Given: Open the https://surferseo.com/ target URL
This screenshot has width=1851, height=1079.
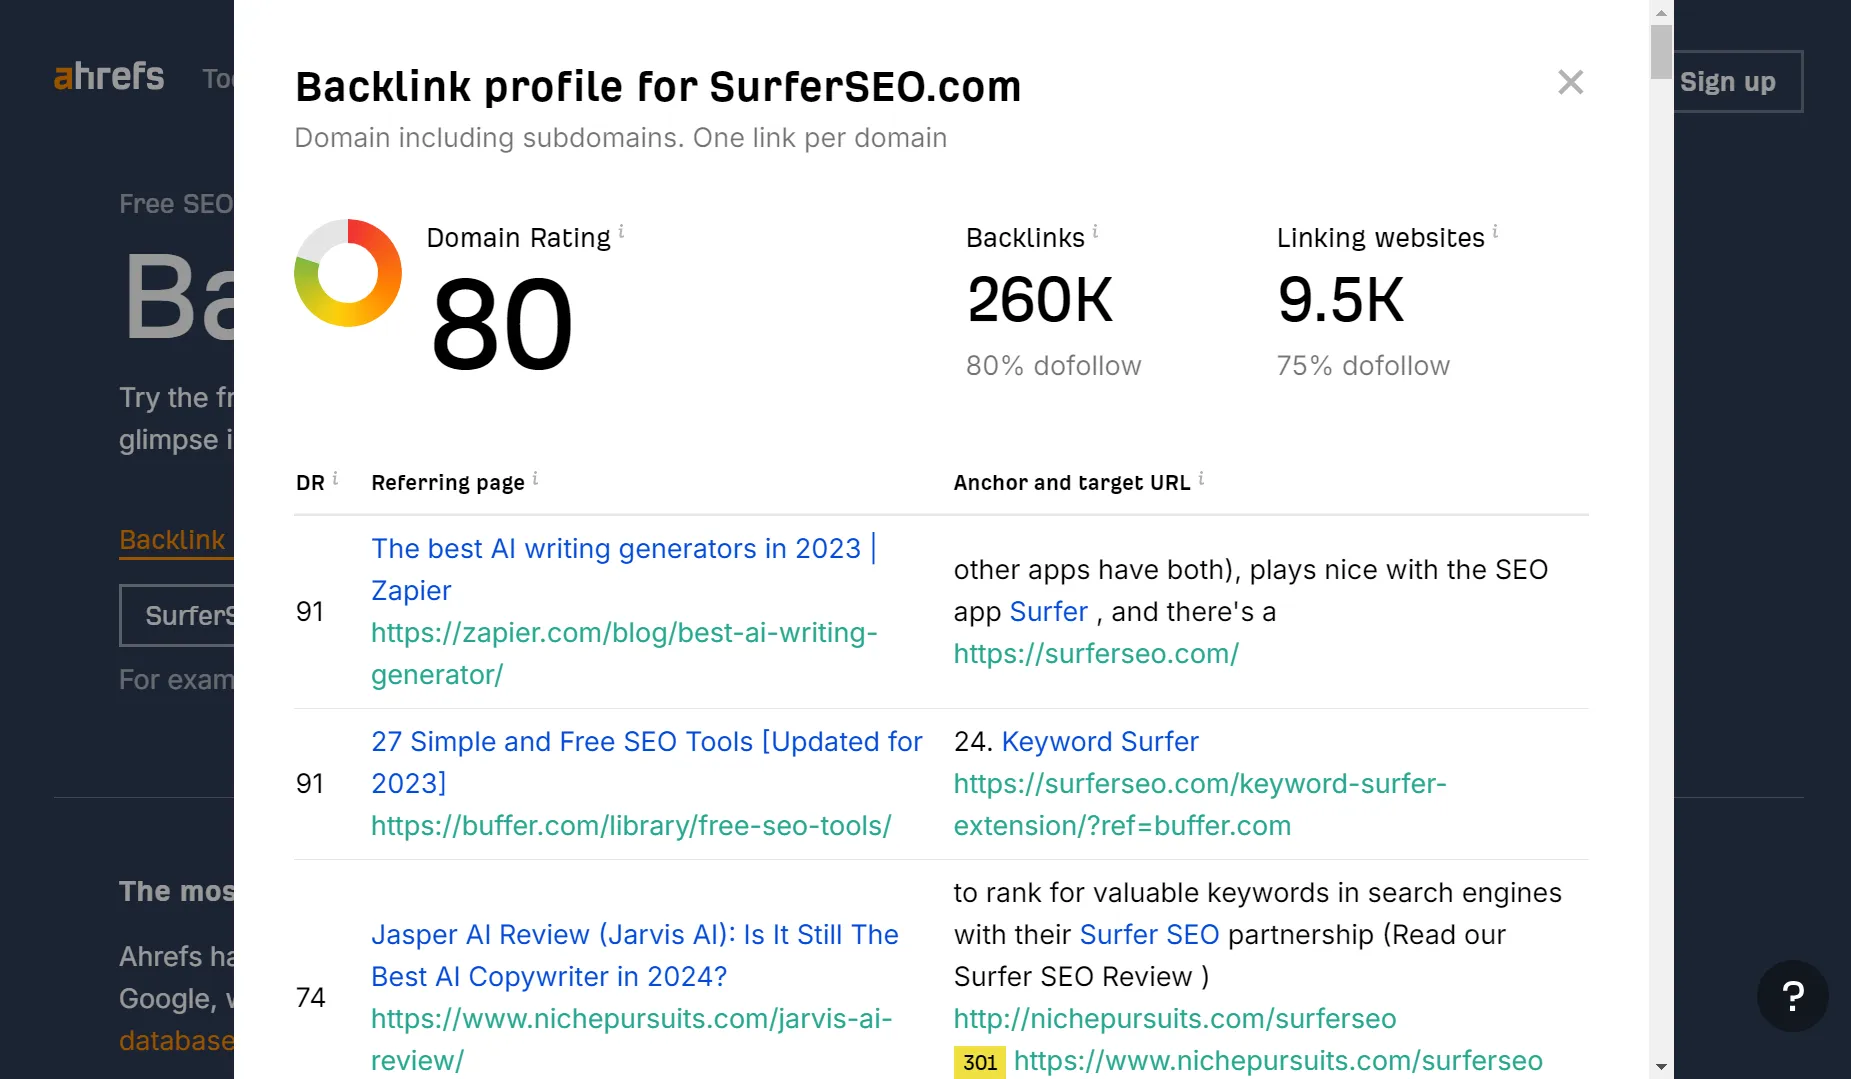Looking at the screenshot, I should (1096, 654).
